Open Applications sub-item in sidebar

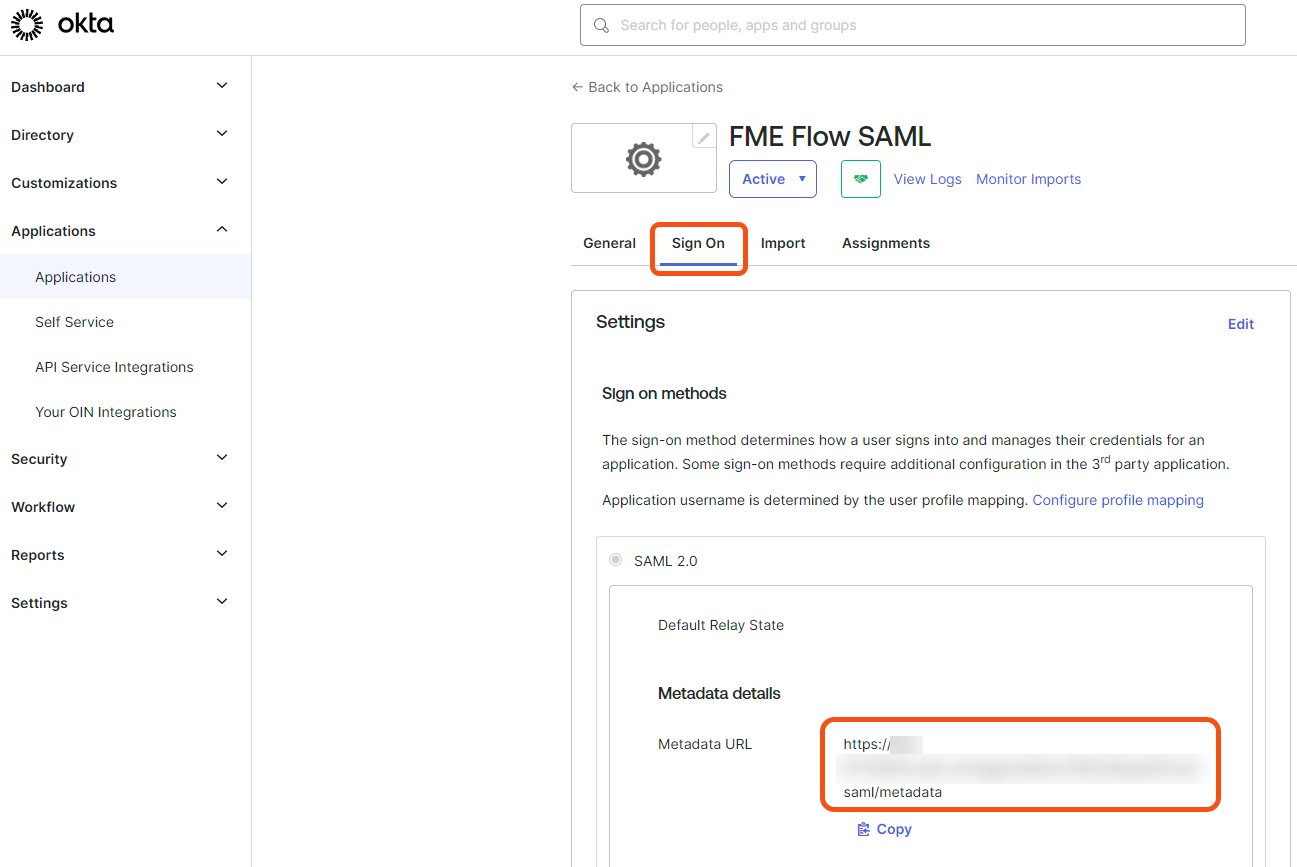coord(125,277)
